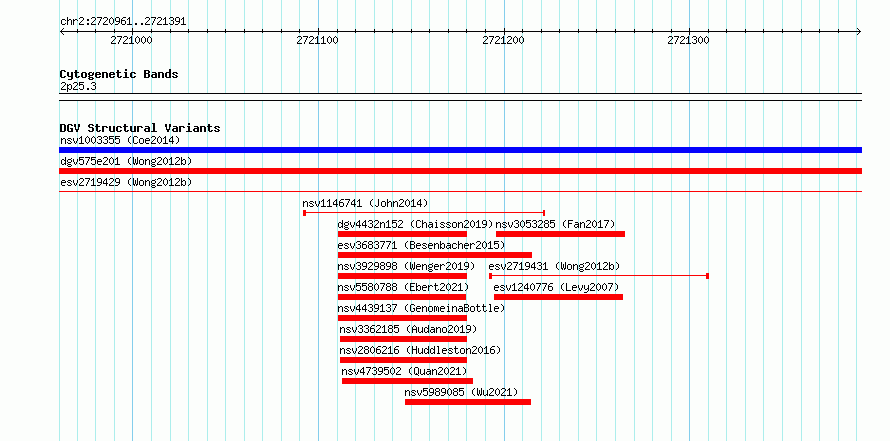Viewport: 890px width, 441px height.
Task: Select the nsv5580788 (Ebert2021) red bar
Action: [x=402, y=297]
